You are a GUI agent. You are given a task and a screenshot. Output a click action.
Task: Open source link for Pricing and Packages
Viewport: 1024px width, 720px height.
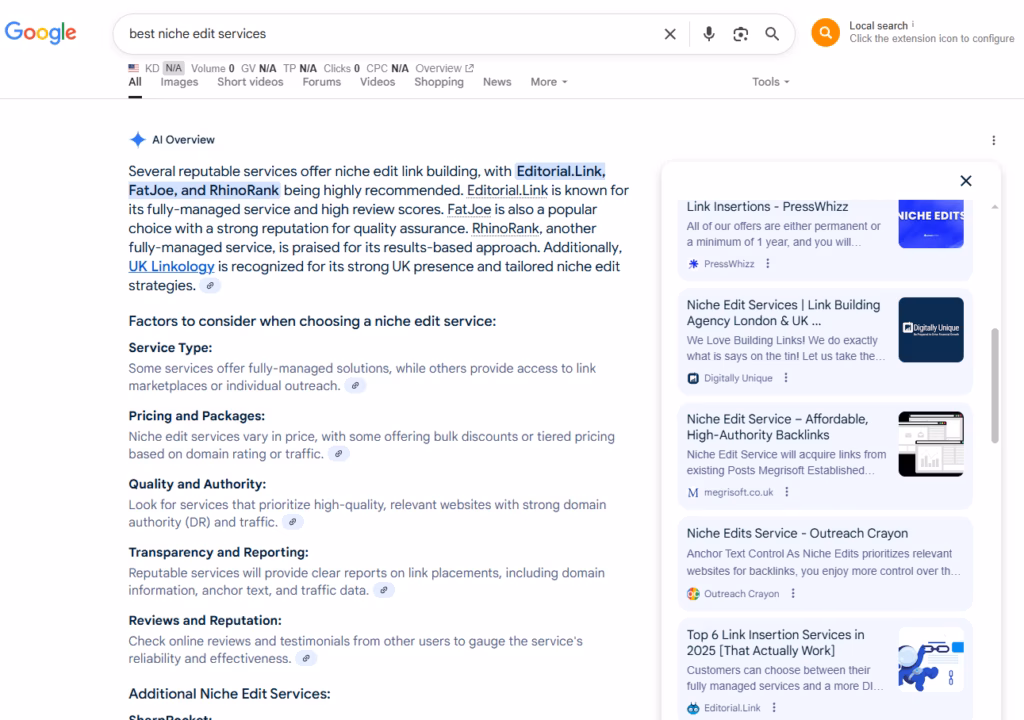coord(338,454)
